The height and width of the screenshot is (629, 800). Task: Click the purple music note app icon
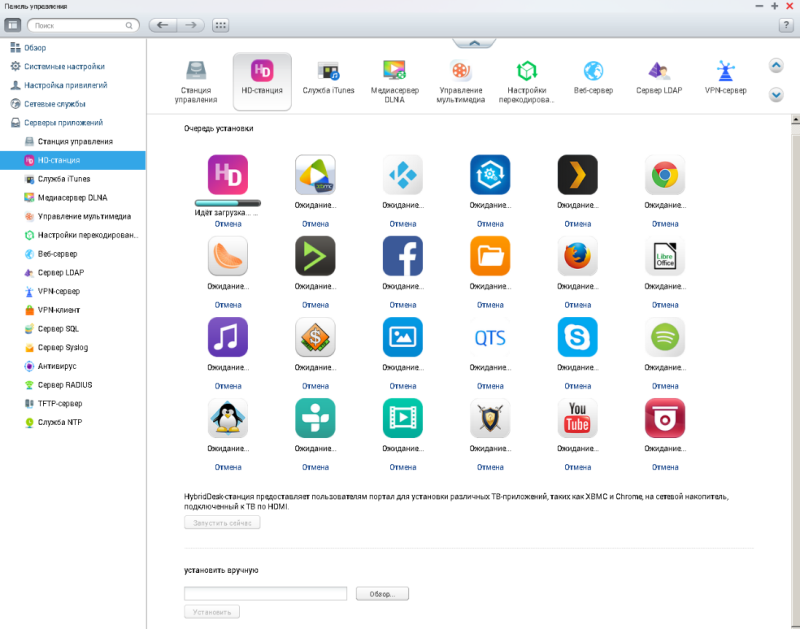pos(228,337)
